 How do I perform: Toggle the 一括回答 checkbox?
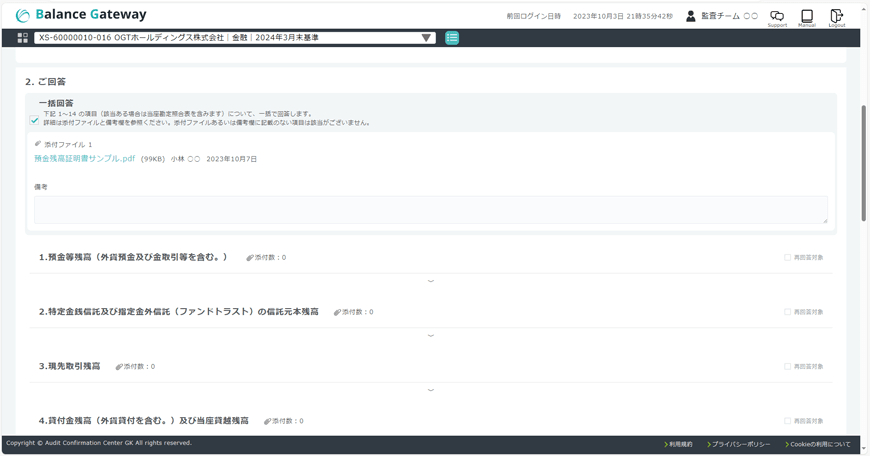pos(34,120)
